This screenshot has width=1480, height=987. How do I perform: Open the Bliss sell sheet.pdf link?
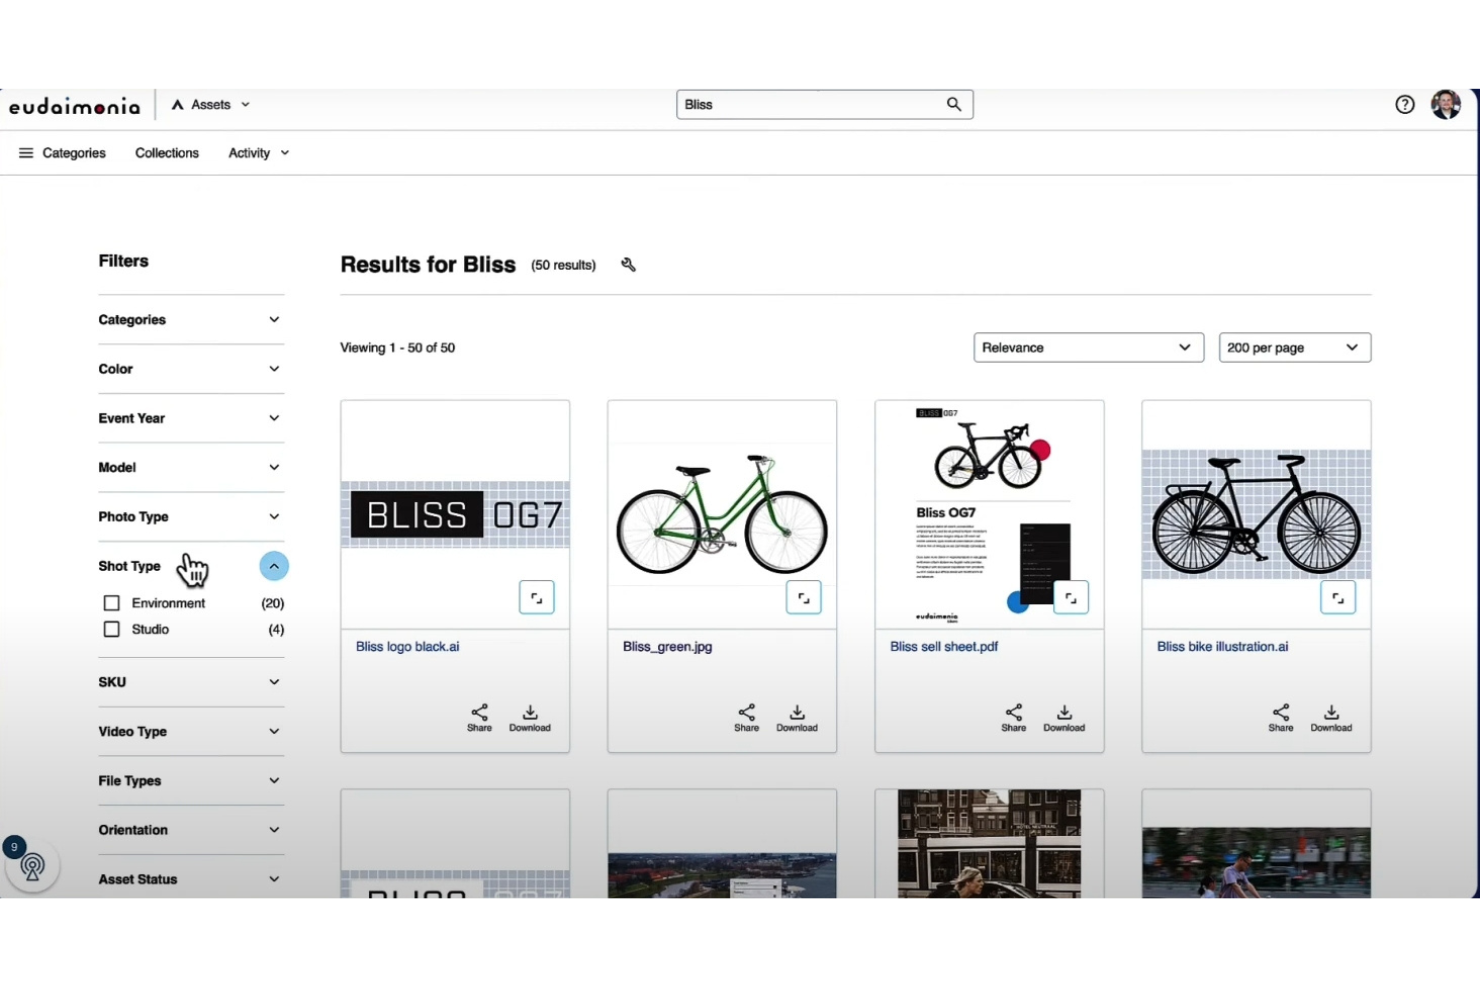(944, 647)
